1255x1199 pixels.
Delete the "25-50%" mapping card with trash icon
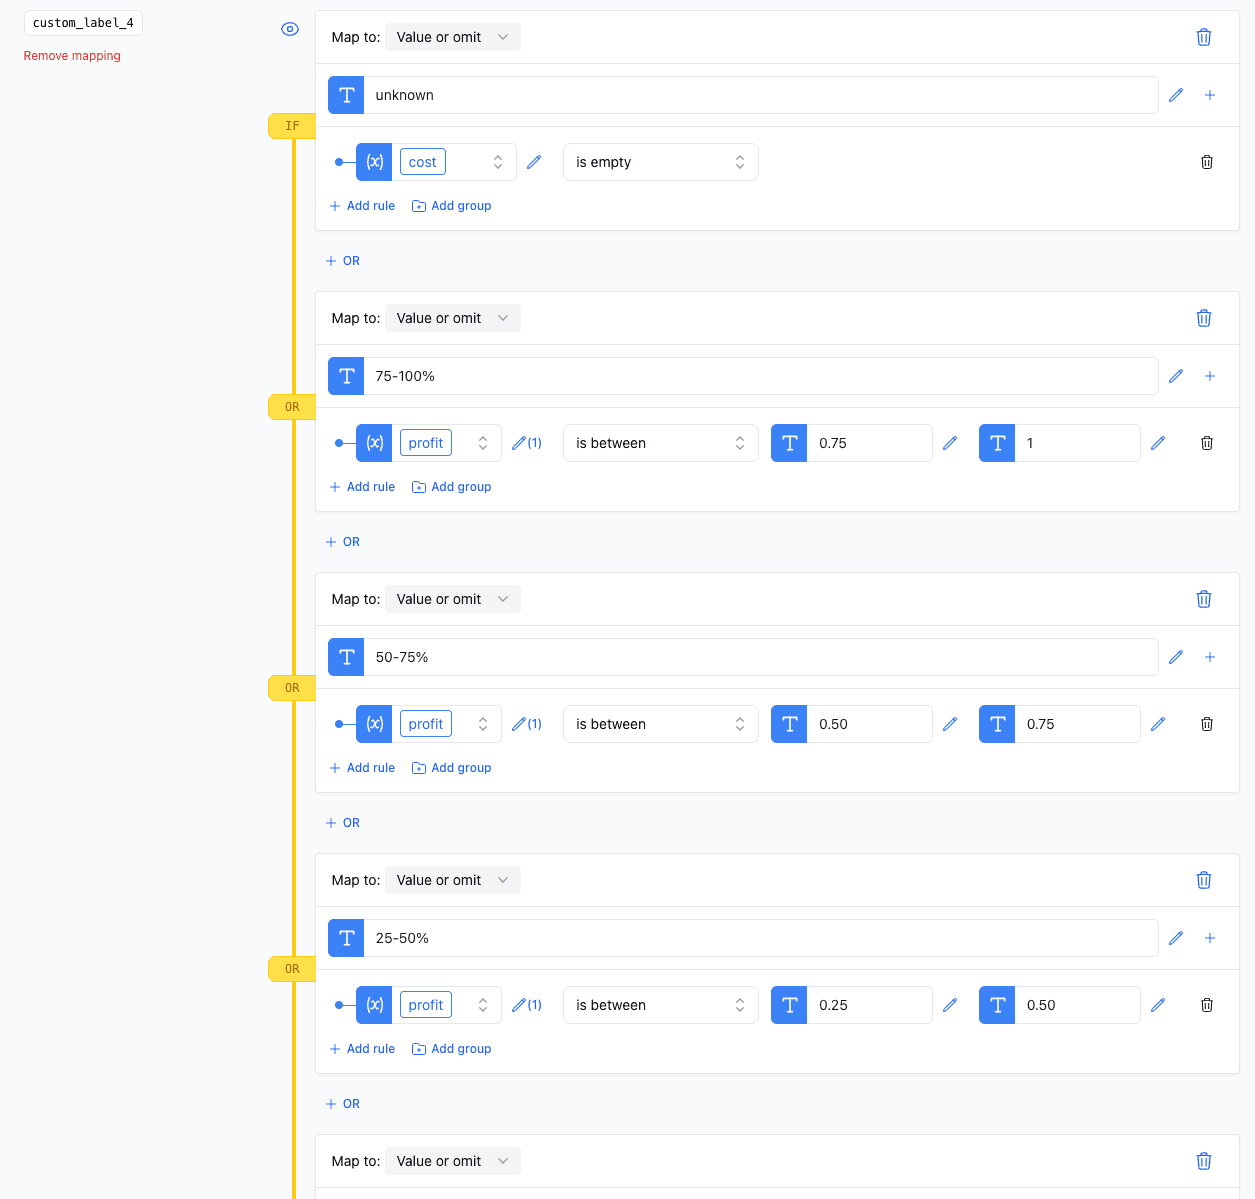click(1203, 880)
